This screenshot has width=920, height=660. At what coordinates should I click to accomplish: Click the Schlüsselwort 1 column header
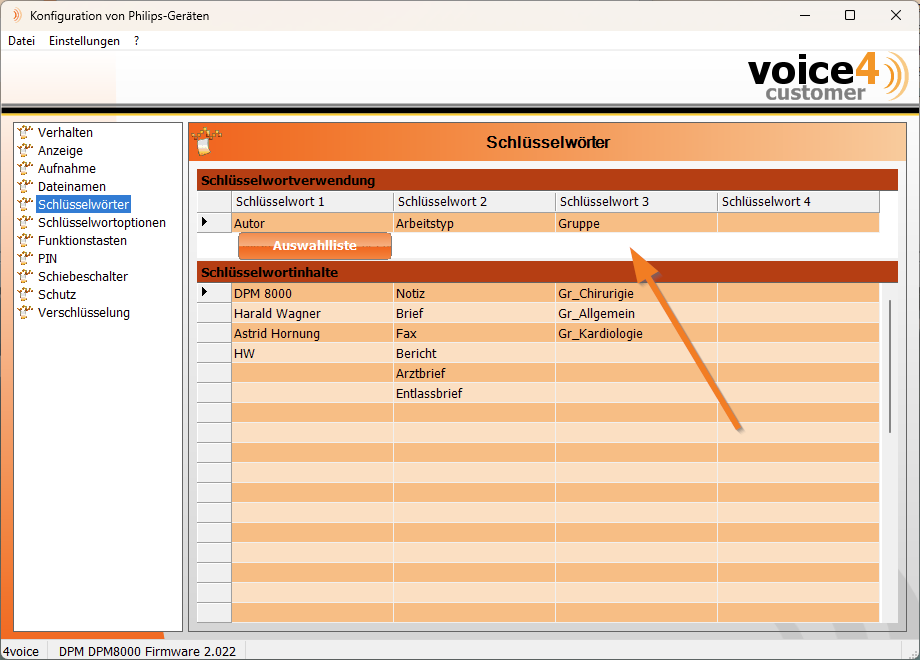(x=312, y=201)
